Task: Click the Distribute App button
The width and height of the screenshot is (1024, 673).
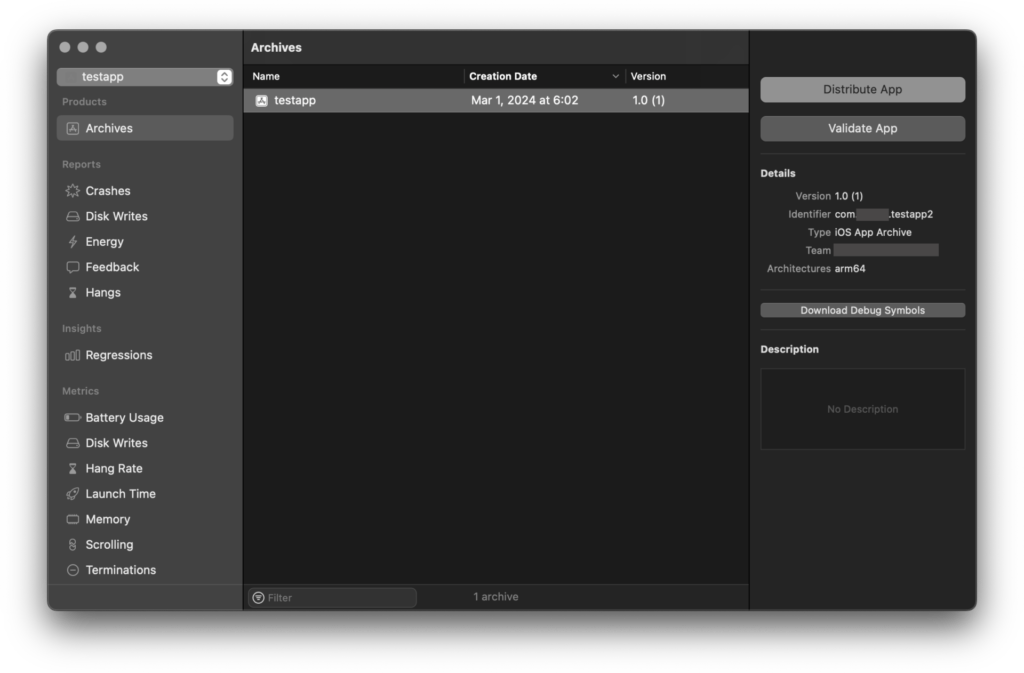Action: pos(862,90)
